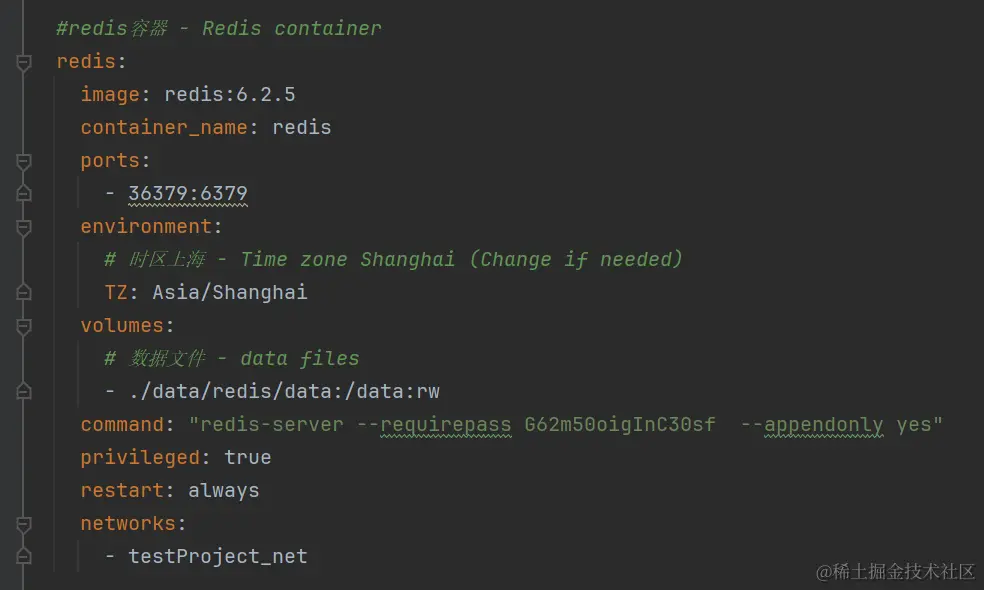
Task: Click the container_name key
Action: [164, 127]
